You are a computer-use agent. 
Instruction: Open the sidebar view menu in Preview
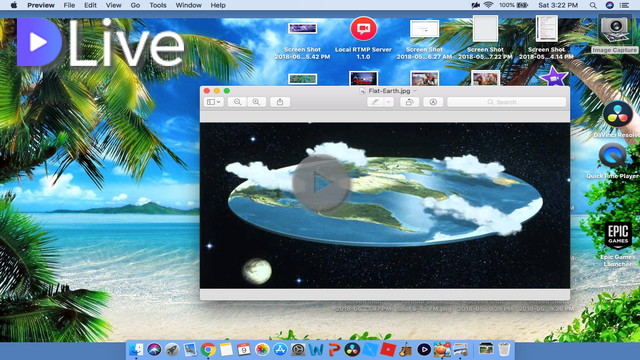click(213, 102)
